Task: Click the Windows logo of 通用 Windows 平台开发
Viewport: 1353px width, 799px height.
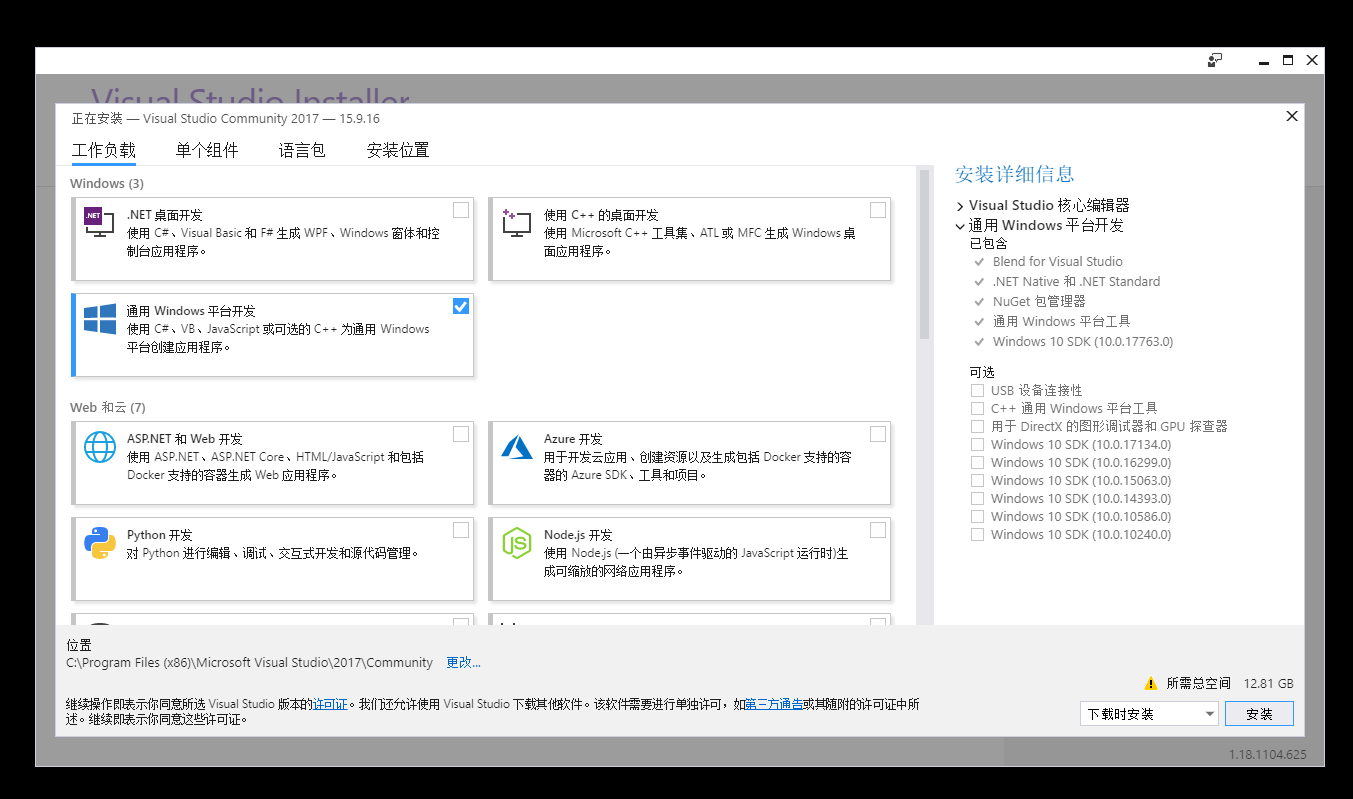Action: [99, 319]
